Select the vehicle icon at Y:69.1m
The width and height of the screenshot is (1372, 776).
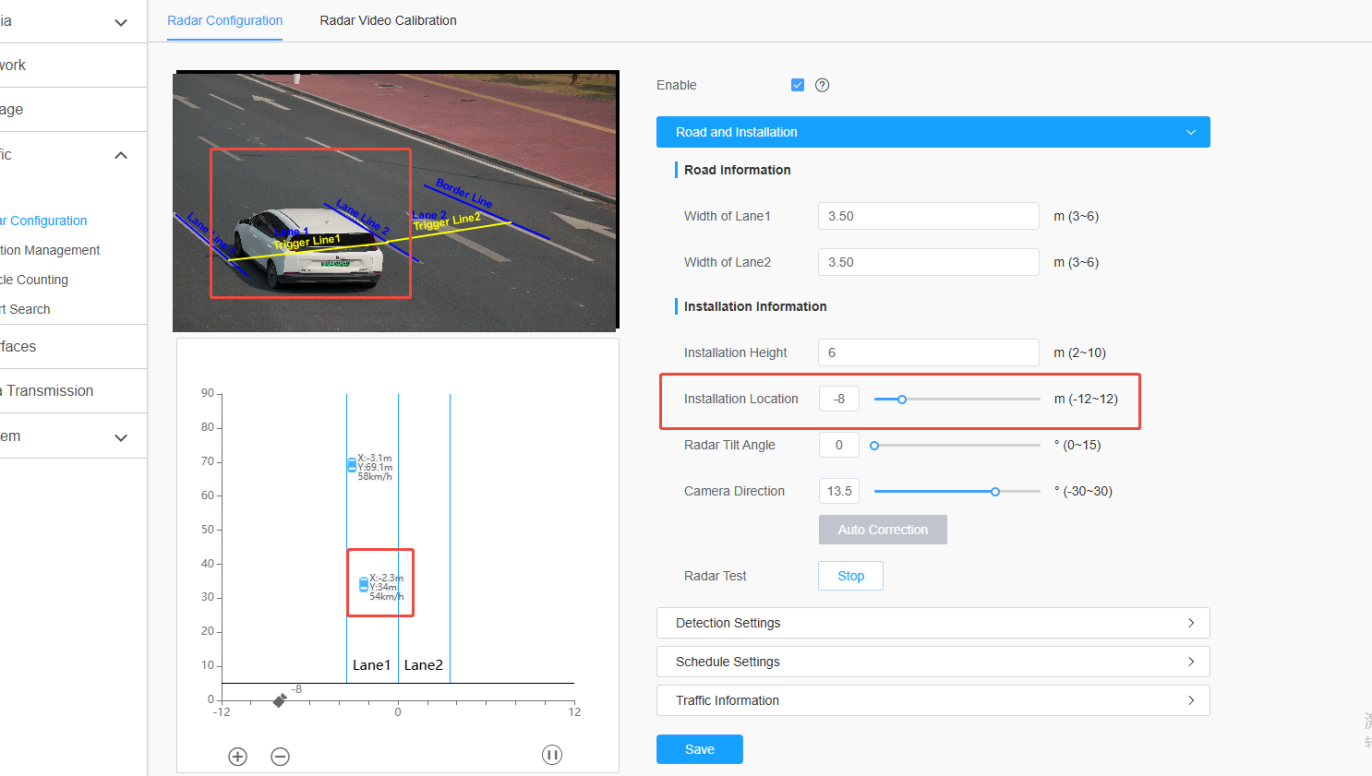[x=351, y=465]
